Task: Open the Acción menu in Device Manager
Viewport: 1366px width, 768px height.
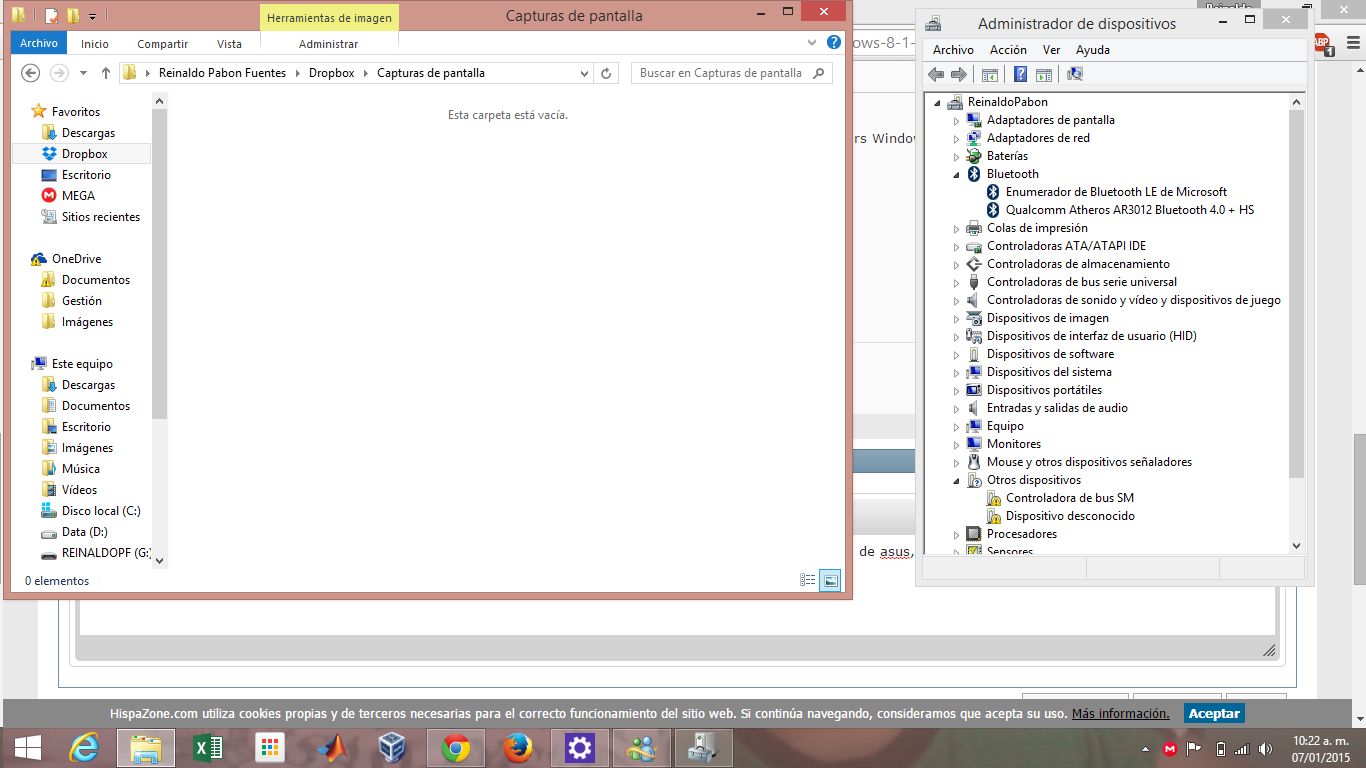Action: pos(1008,50)
